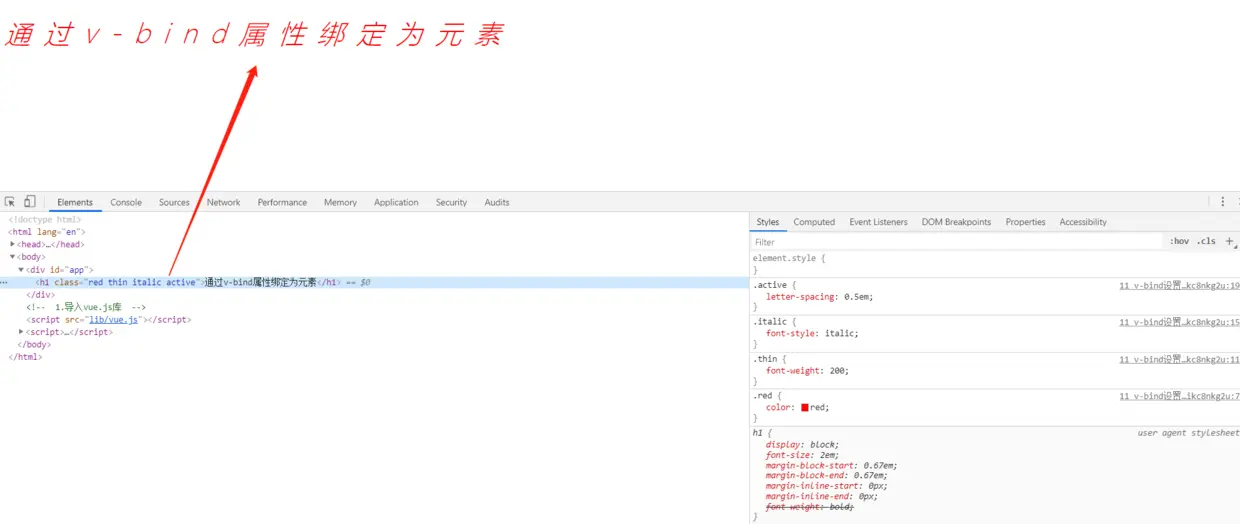Open the DOM Breakpoints sidebar tab
Screen dimensions: 1240x524
(x=956, y=222)
